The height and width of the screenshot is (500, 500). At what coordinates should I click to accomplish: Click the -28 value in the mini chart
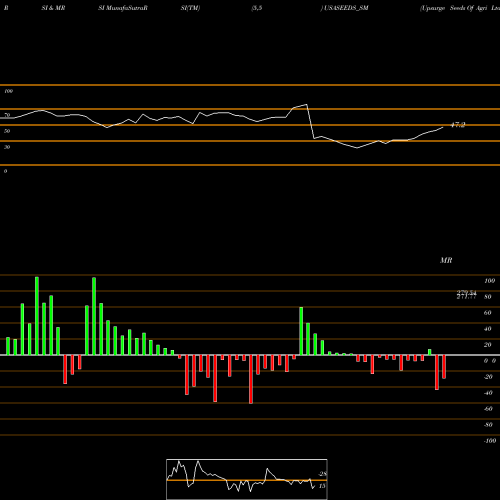click(322, 474)
